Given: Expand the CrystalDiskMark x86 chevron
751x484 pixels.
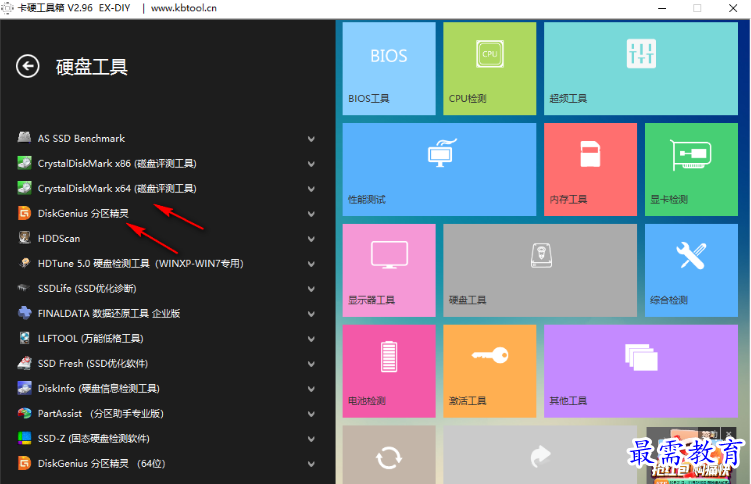Looking at the screenshot, I should 311,164.
